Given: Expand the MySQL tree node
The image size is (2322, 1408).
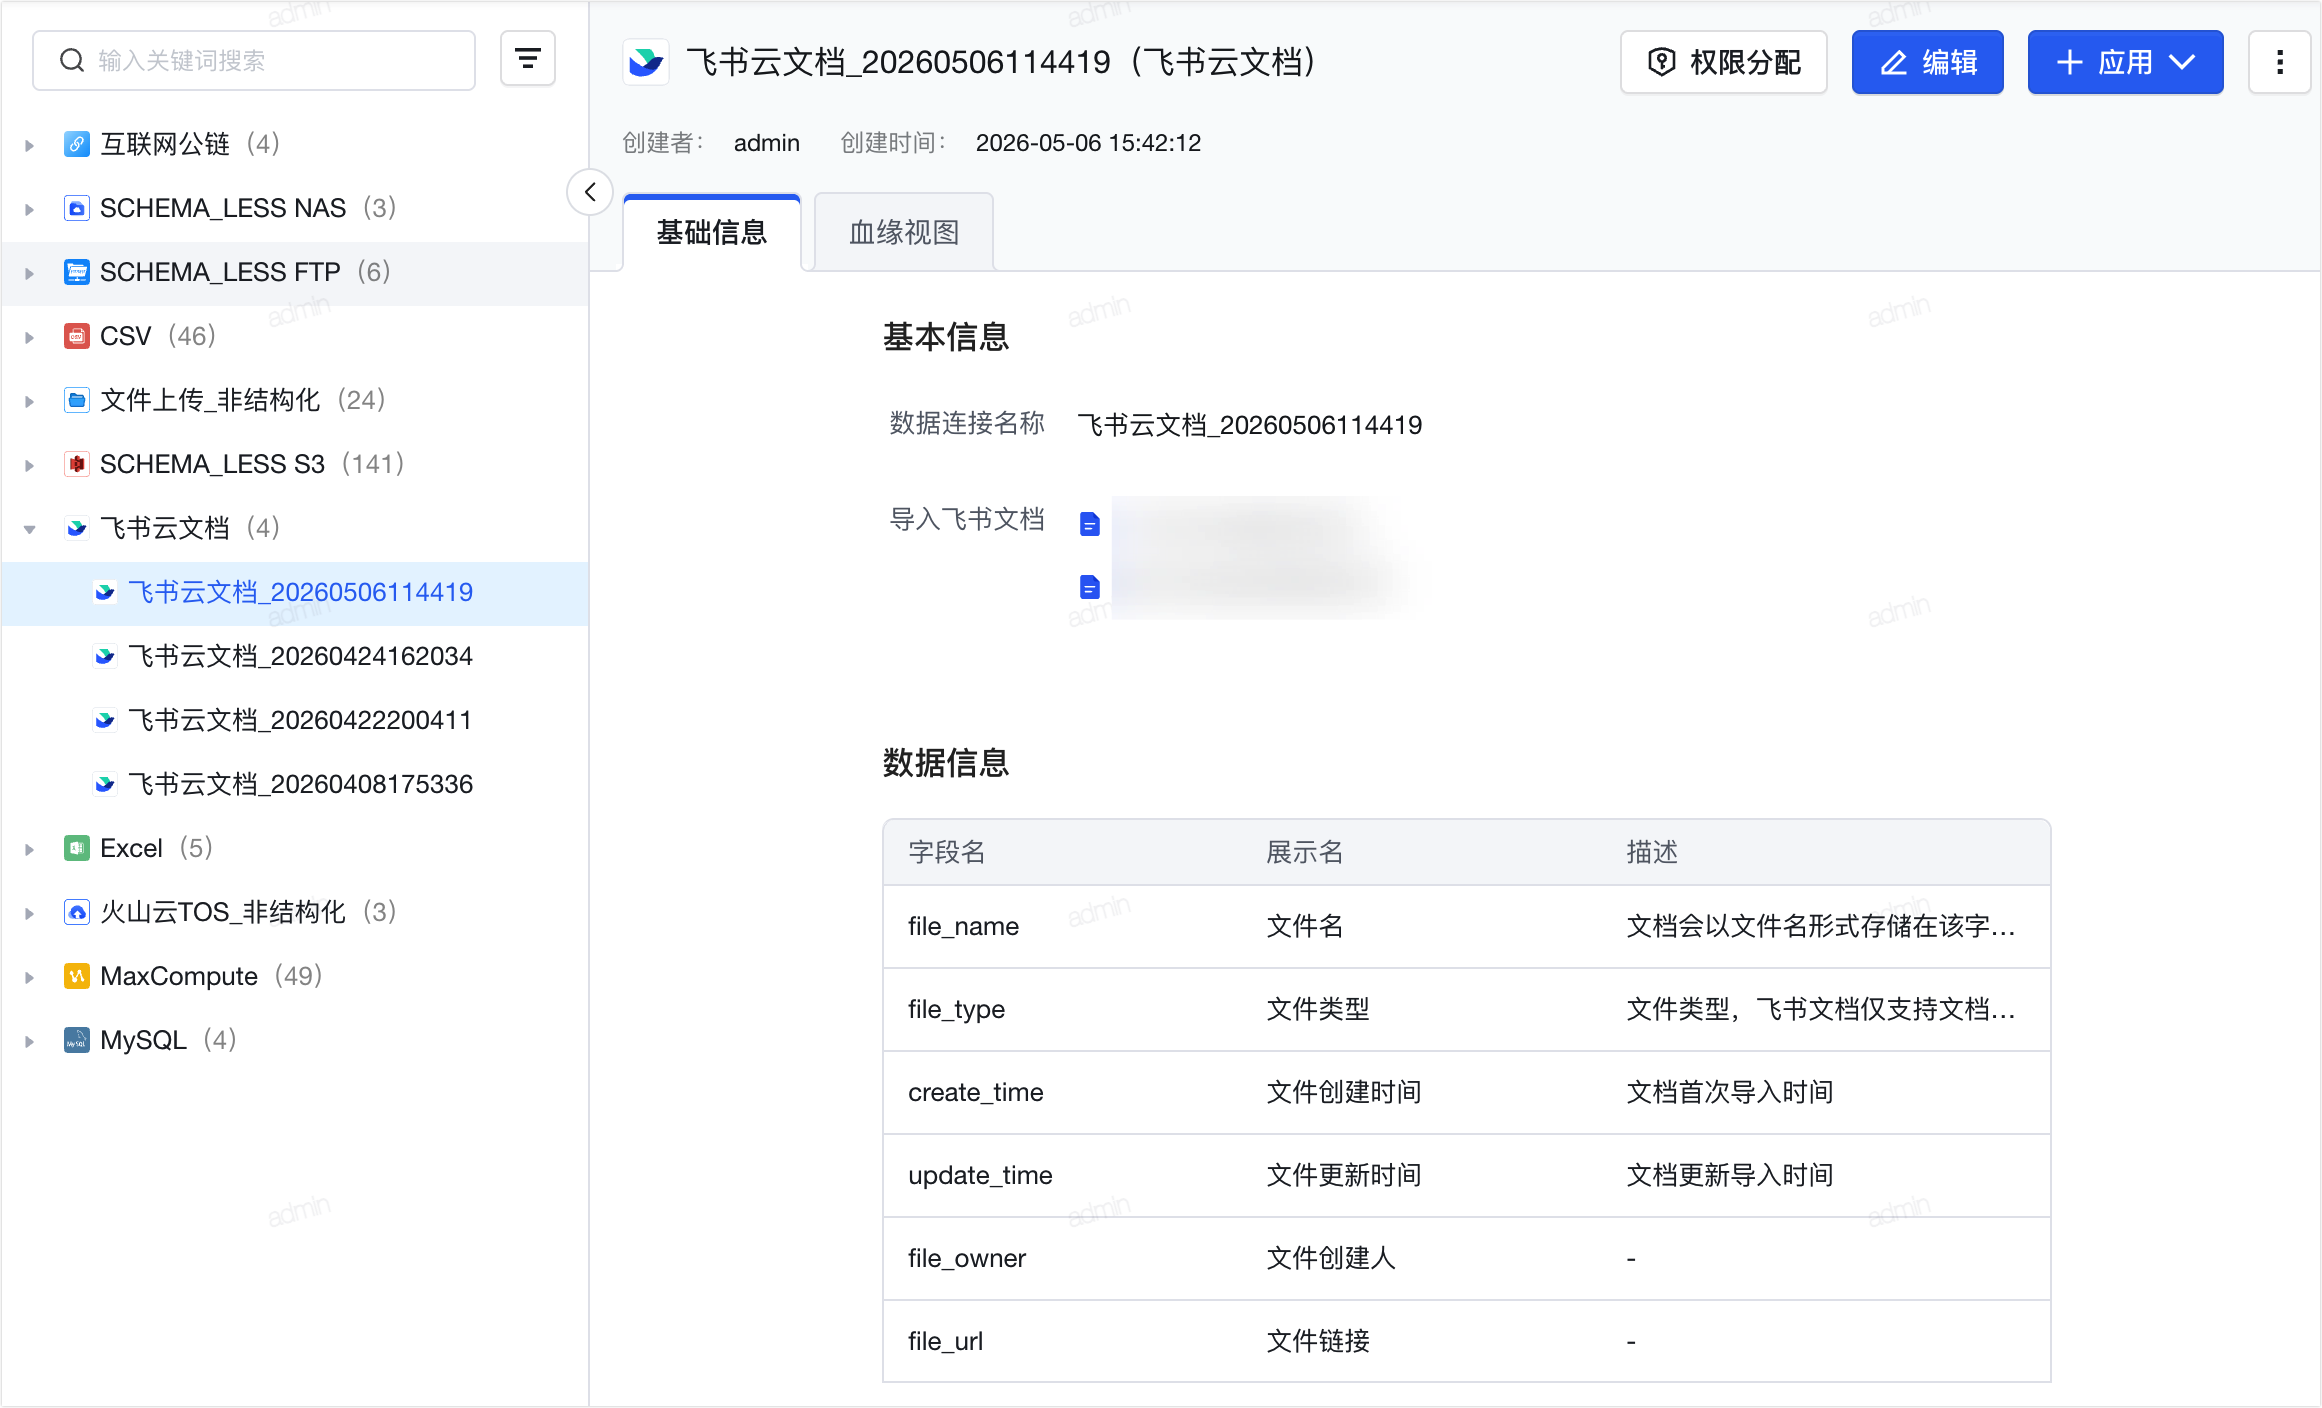Looking at the screenshot, I should tap(30, 1041).
